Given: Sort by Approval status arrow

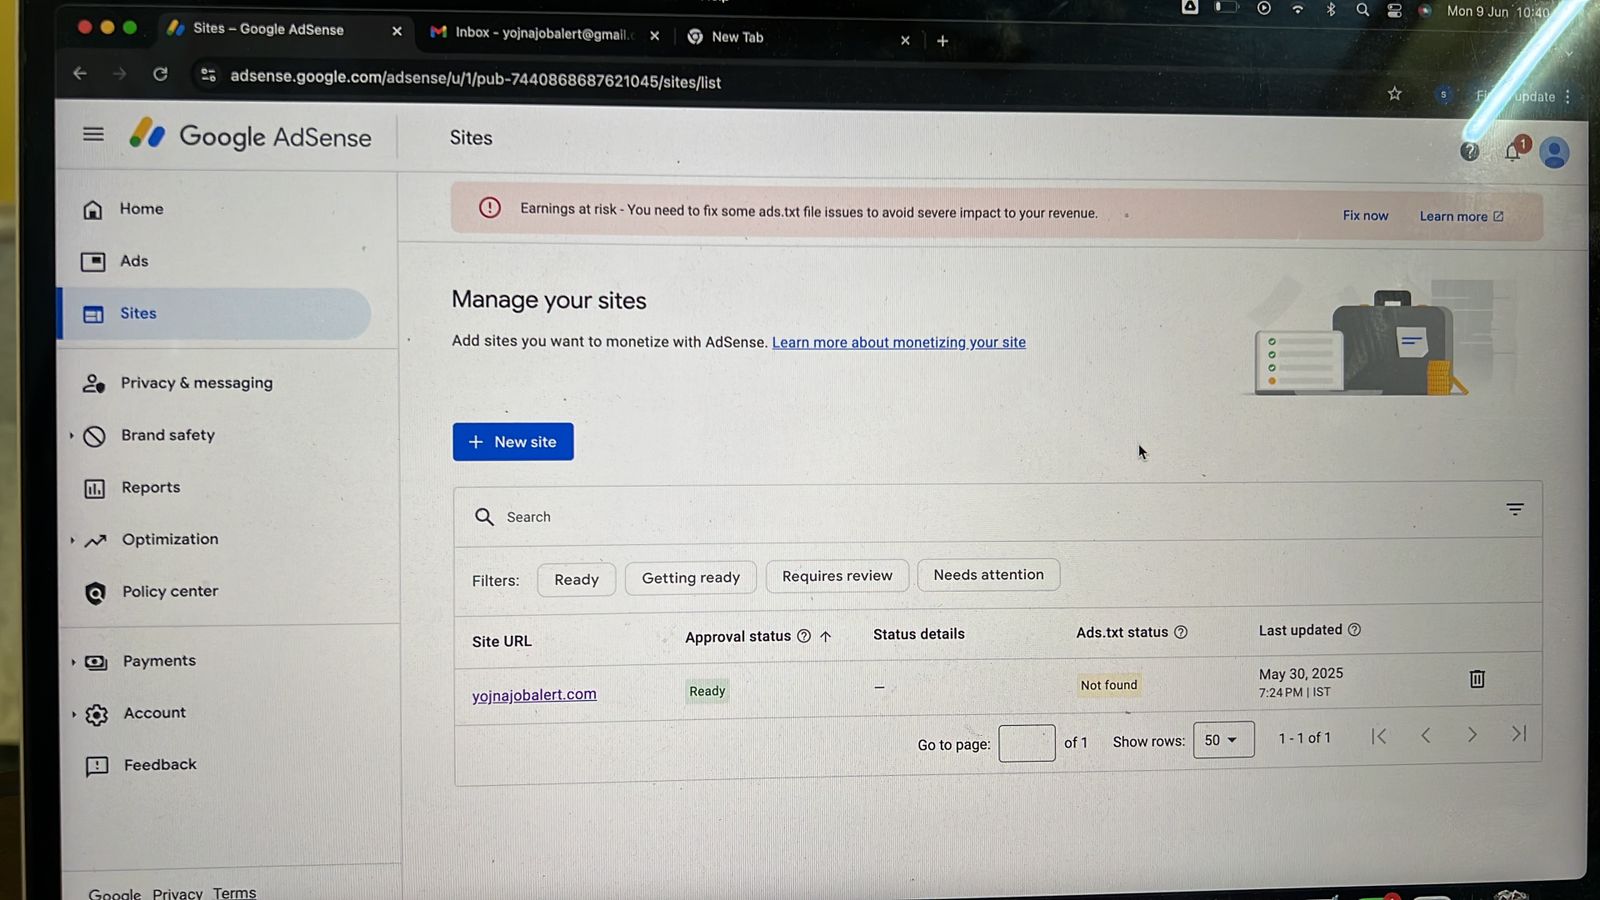Looking at the screenshot, I should (x=826, y=636).
